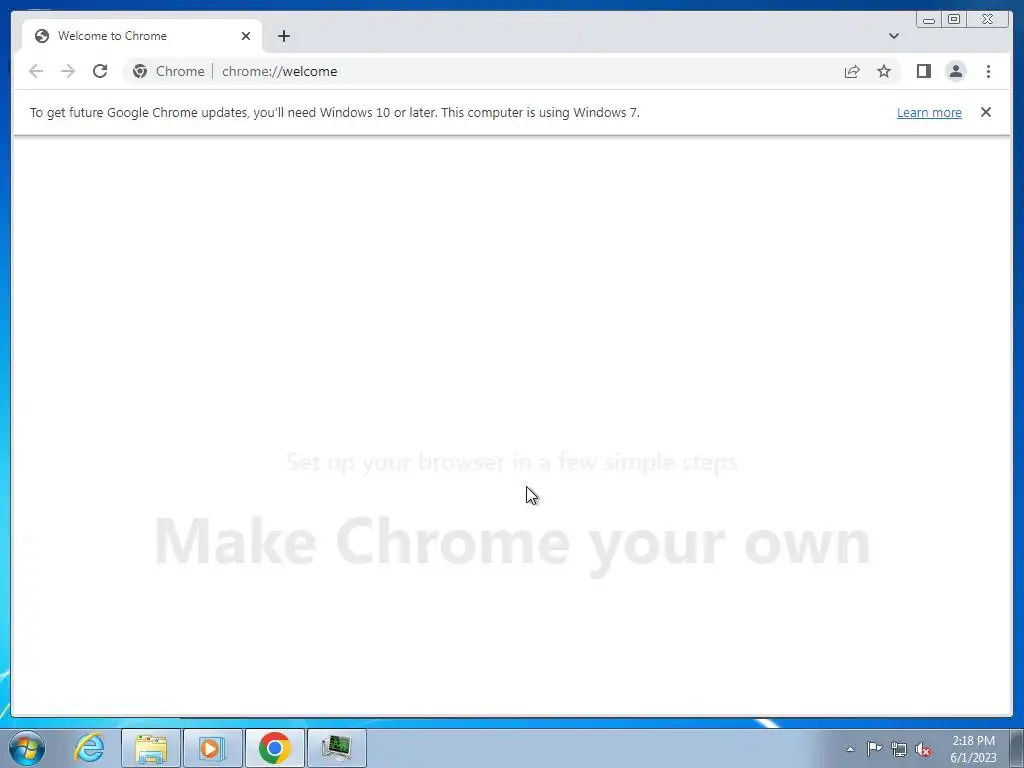Close the Welcome to Chrome tab
This screenshot has width=1024, height=768.
pyautogui.click(x=246, y=36)
